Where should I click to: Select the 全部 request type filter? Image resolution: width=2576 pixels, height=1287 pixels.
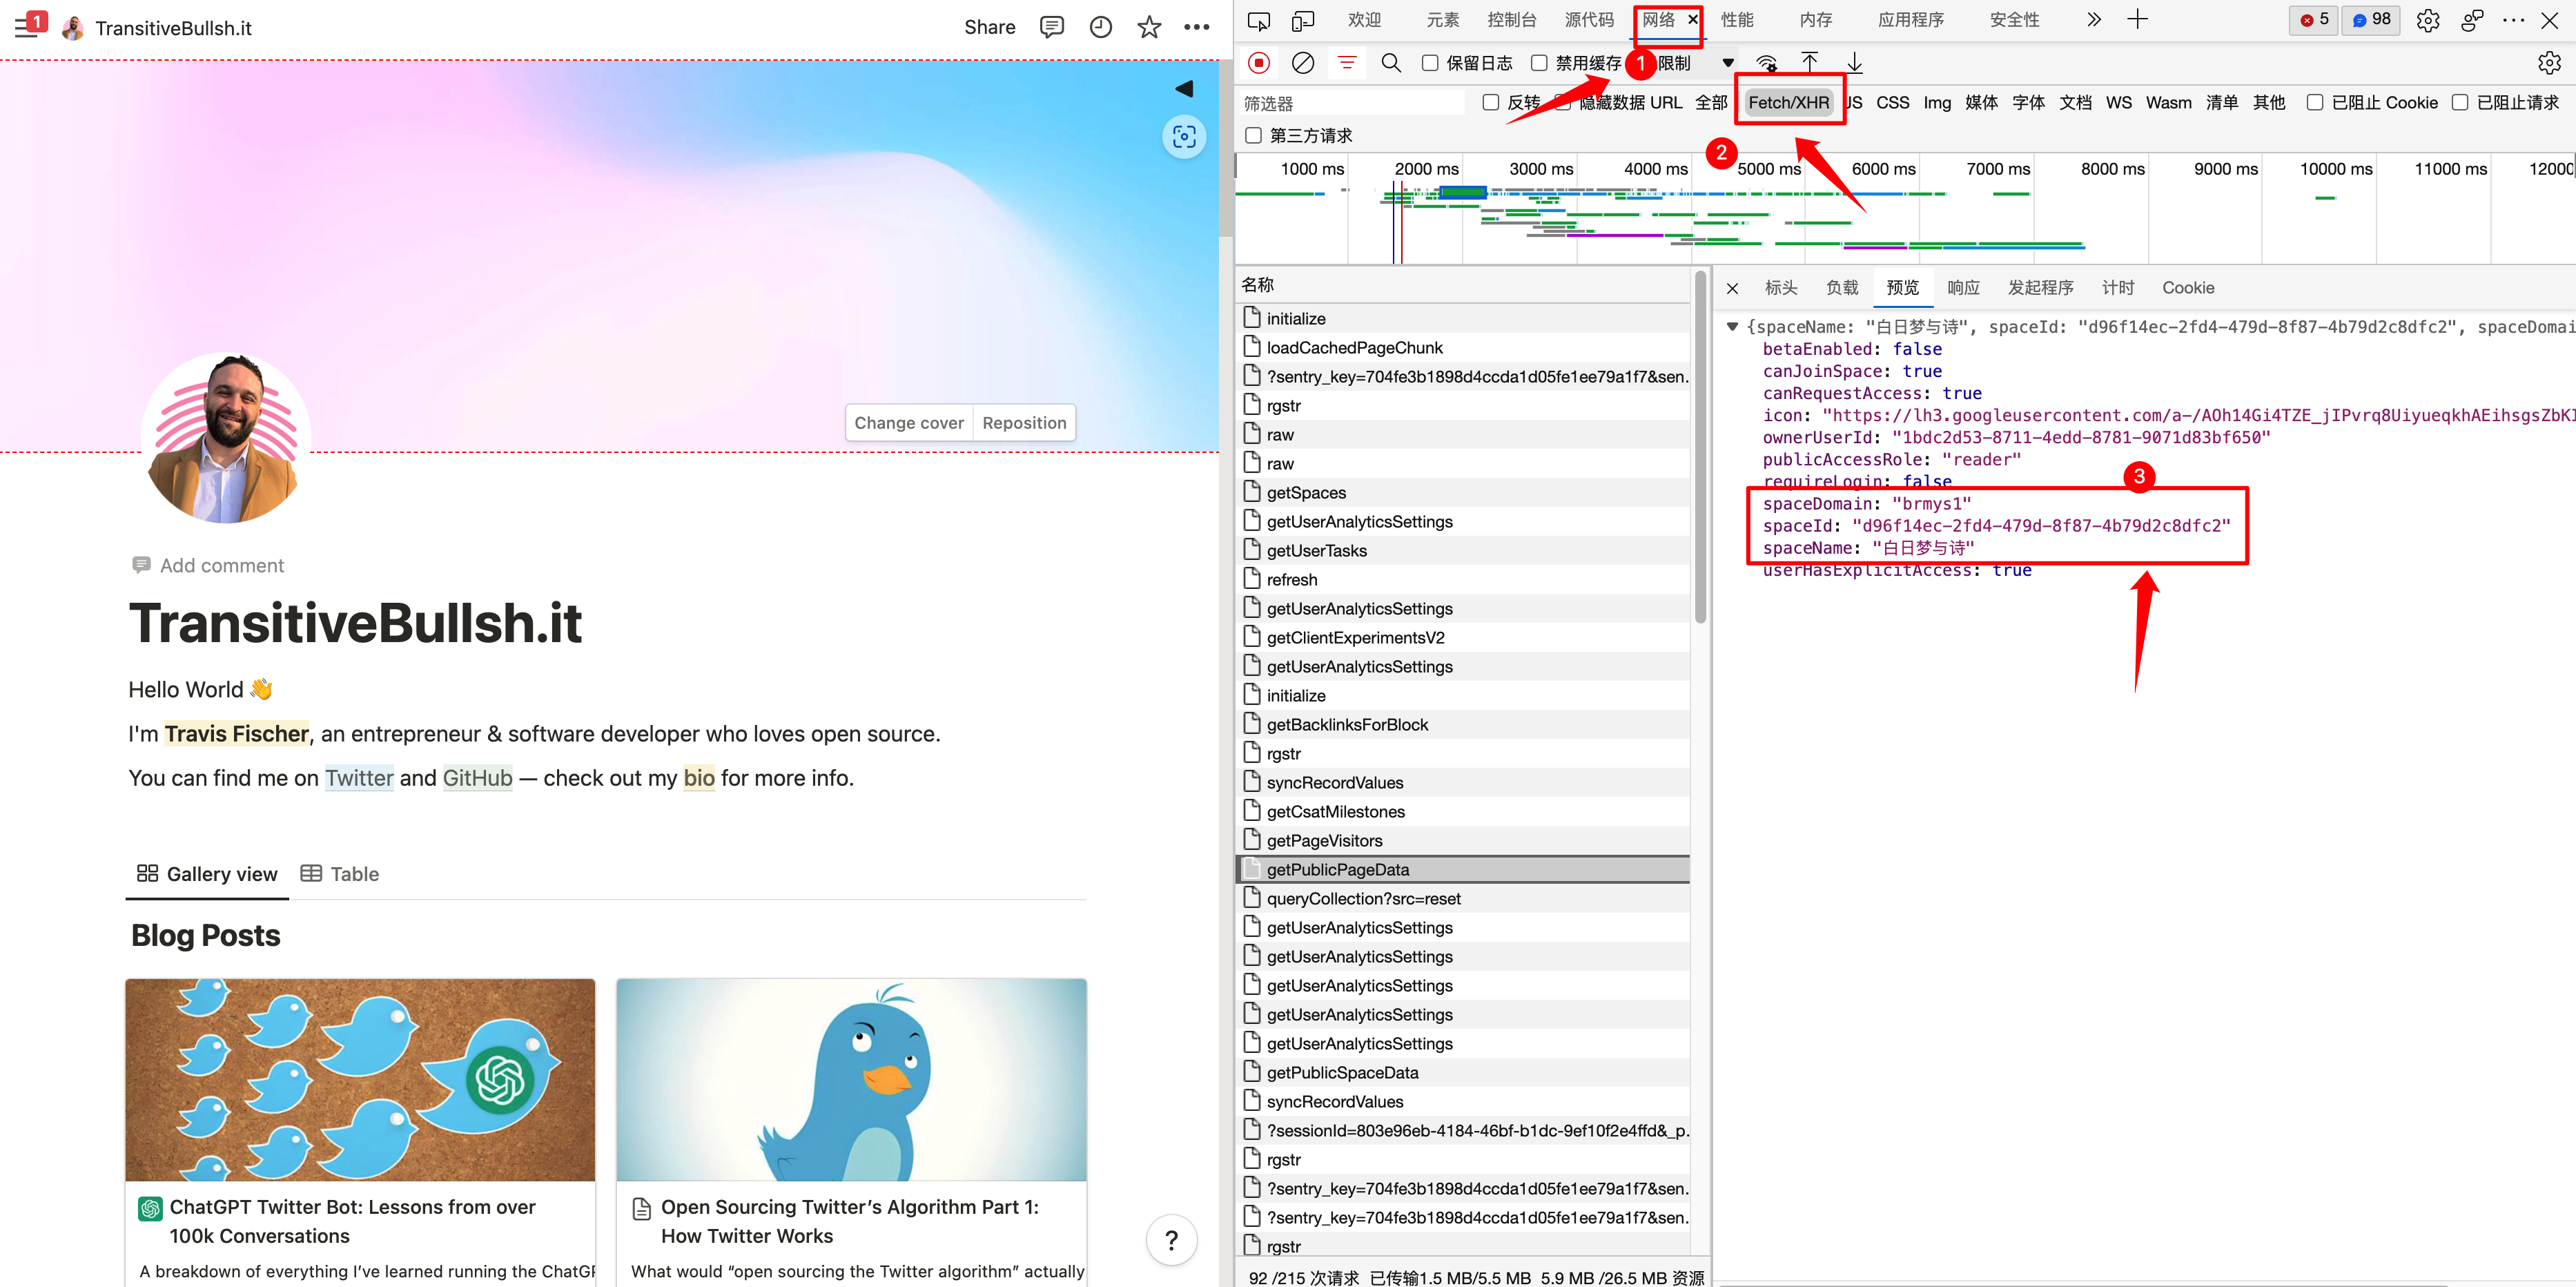1711,102
